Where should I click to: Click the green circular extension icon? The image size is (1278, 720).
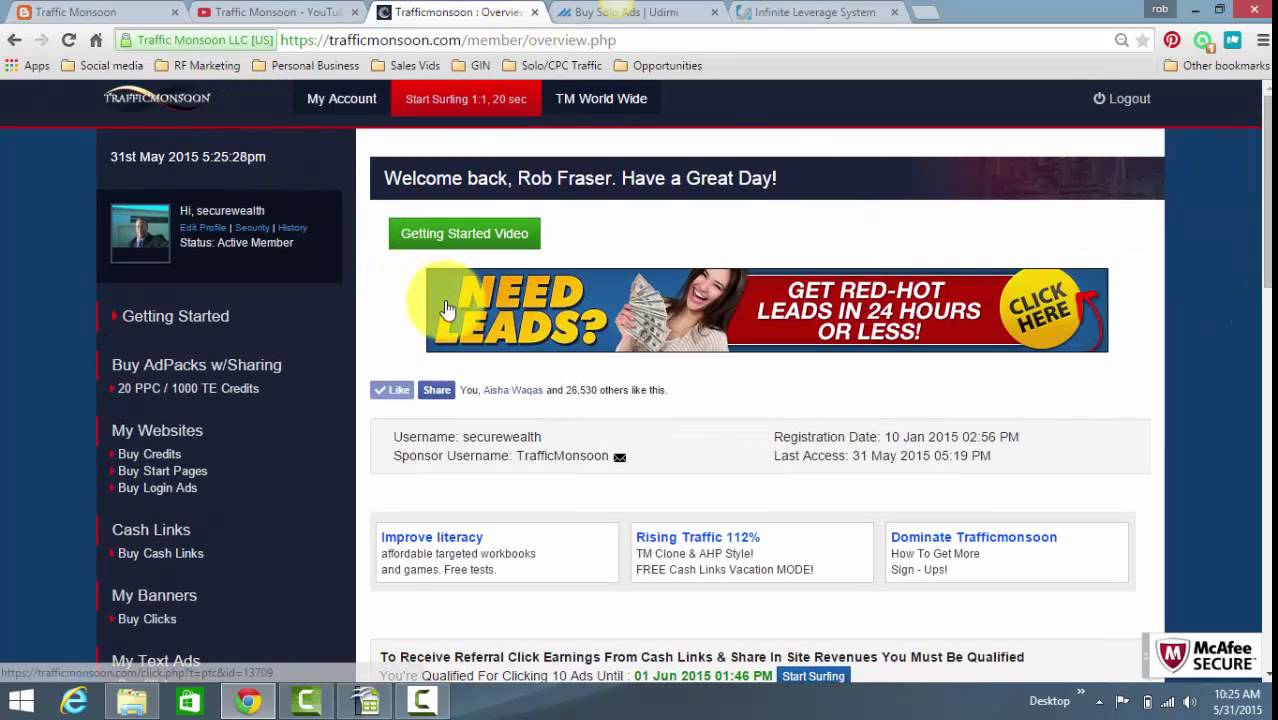click(1203, 41)
